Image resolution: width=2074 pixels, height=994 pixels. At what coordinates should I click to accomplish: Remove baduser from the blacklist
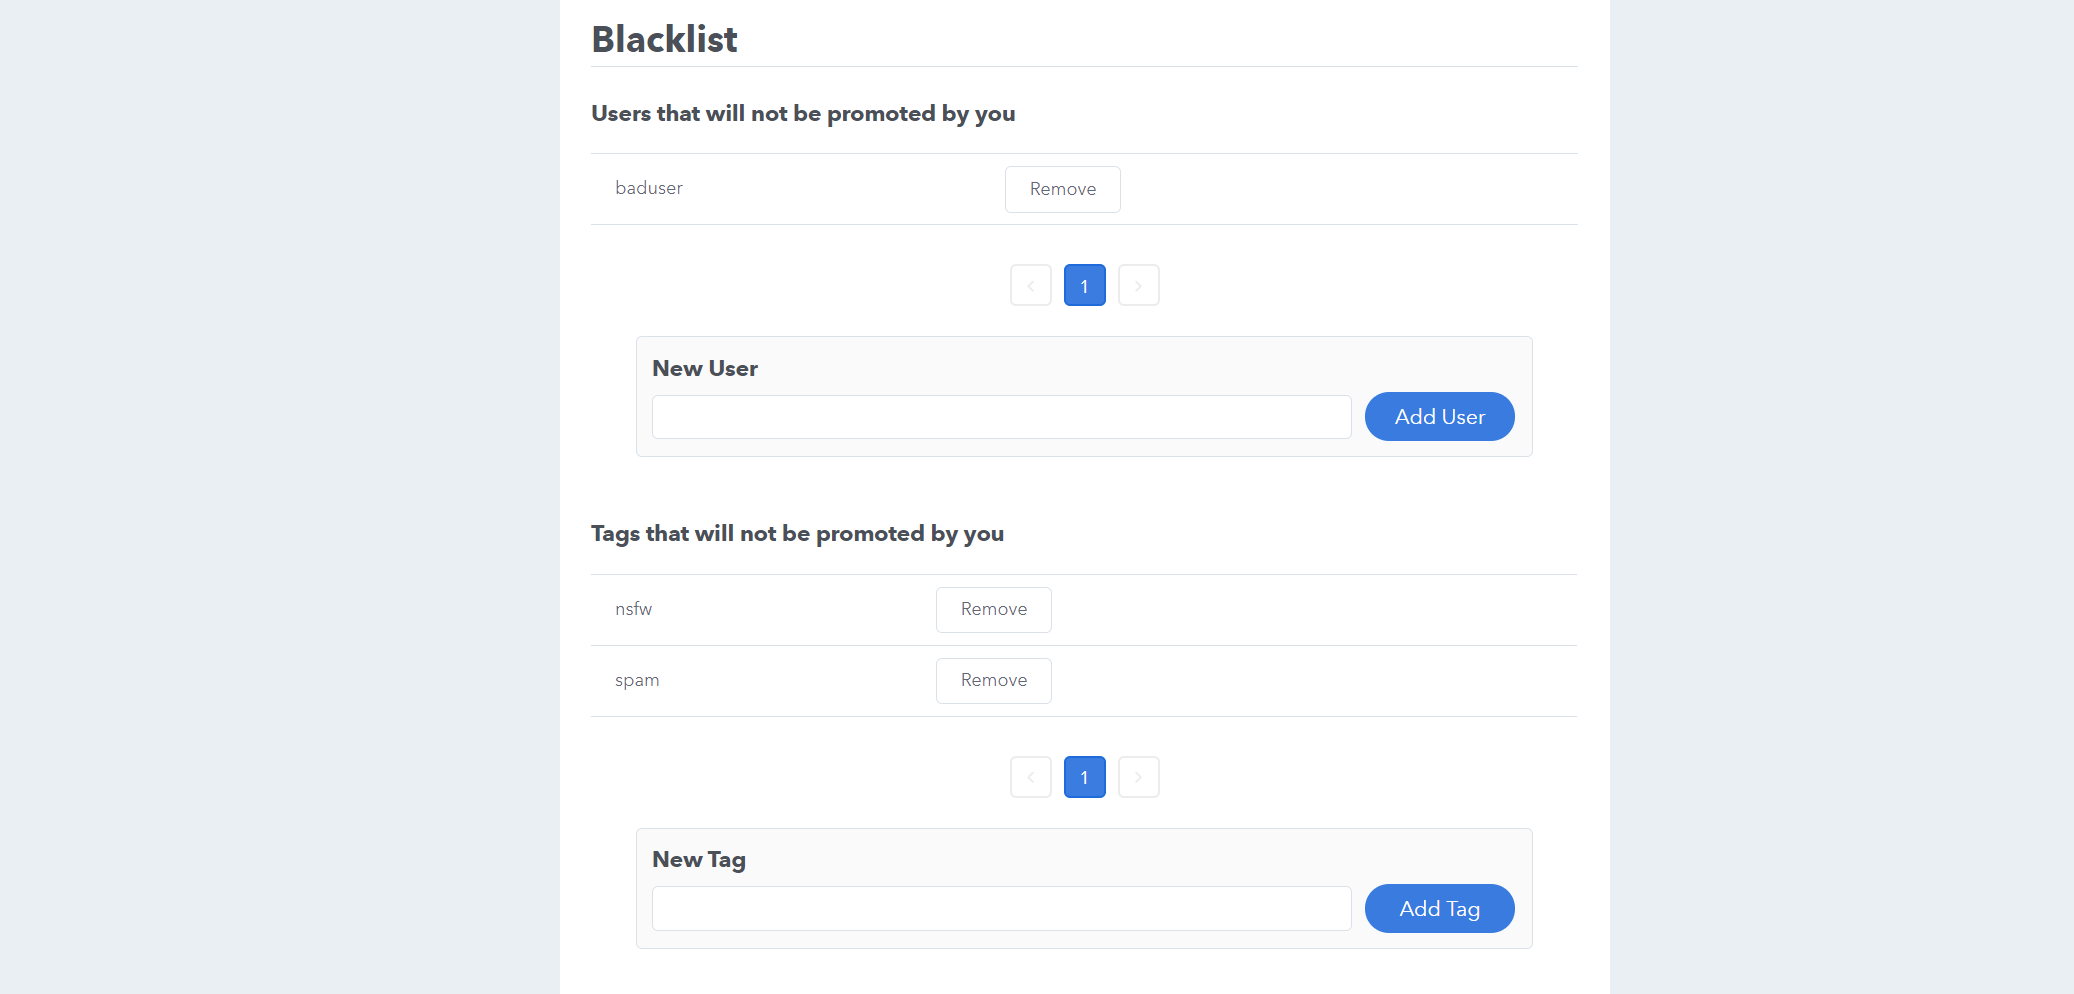1062,189
